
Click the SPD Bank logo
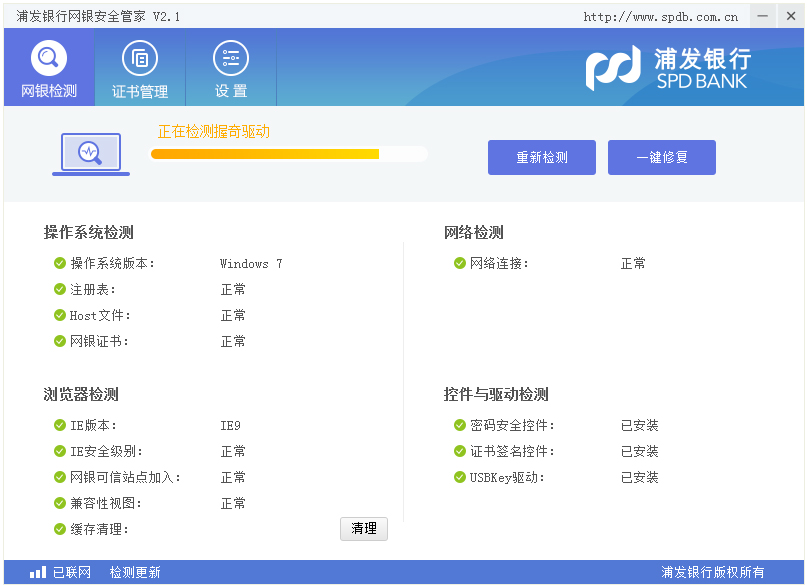point(667,68)
